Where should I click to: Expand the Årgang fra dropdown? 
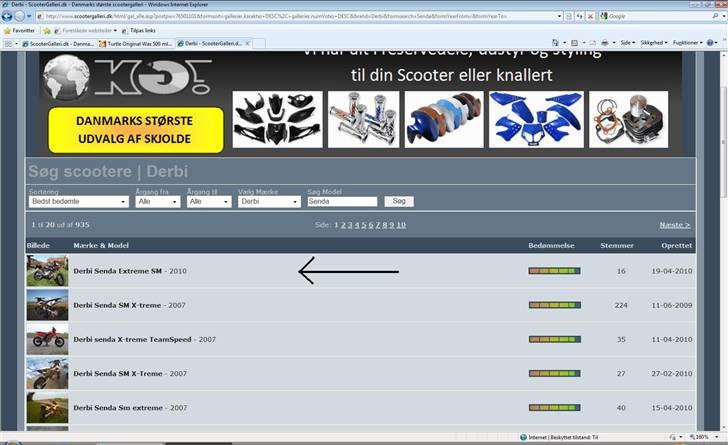coord(157,201)
